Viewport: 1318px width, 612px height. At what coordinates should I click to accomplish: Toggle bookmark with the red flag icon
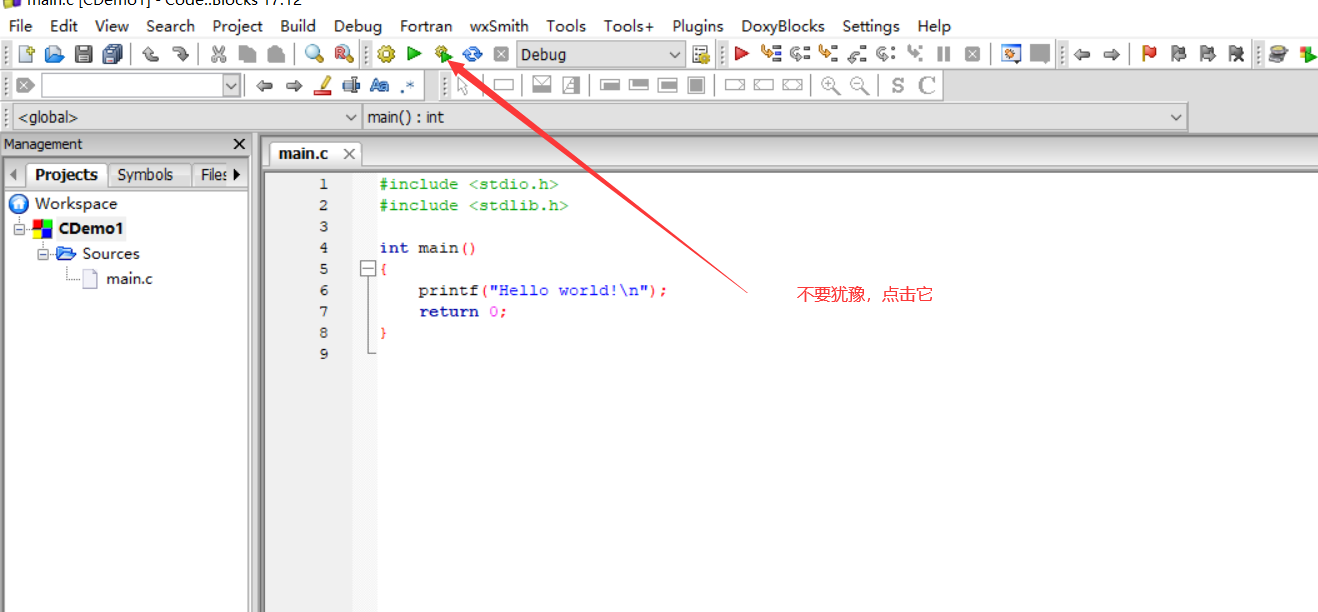click(1149, 54)
